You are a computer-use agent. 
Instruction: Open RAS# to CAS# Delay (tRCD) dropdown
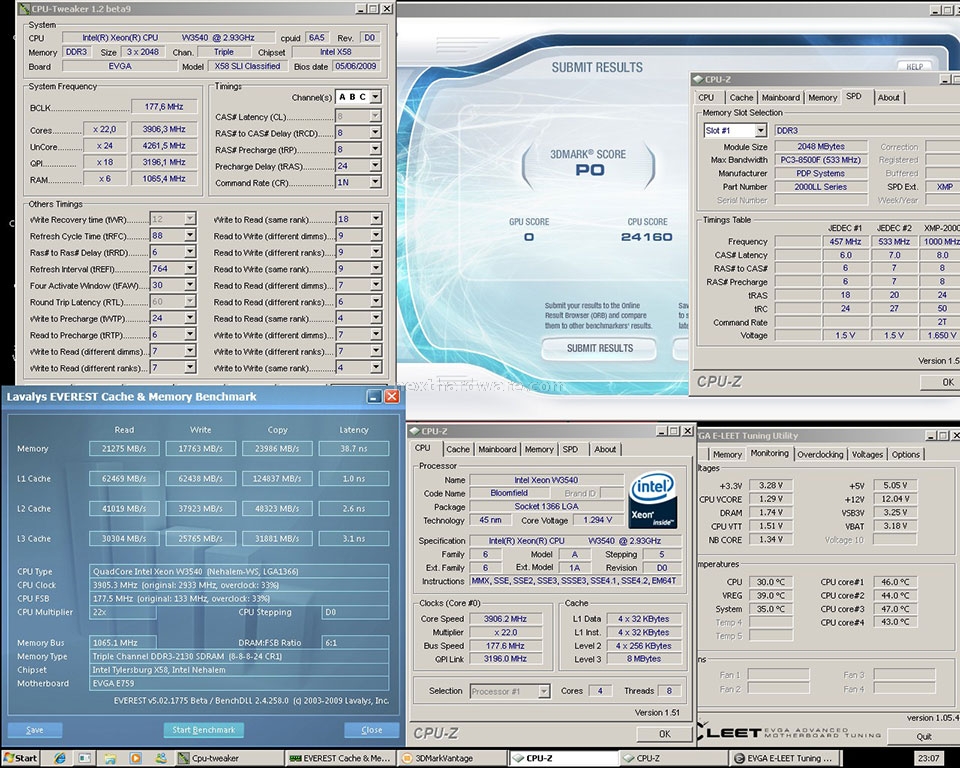point(375,132)
